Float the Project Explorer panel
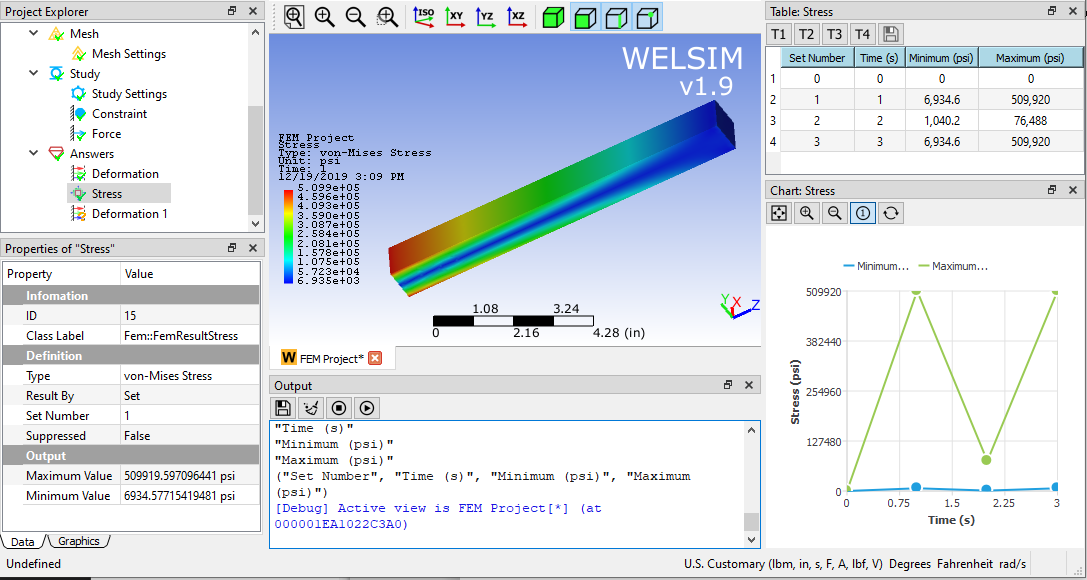1087x580 pixels. point(232,12)
